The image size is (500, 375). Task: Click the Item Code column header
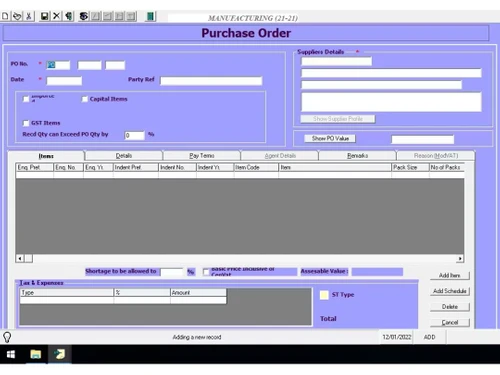pyautogui.click(x=256, y=167)
